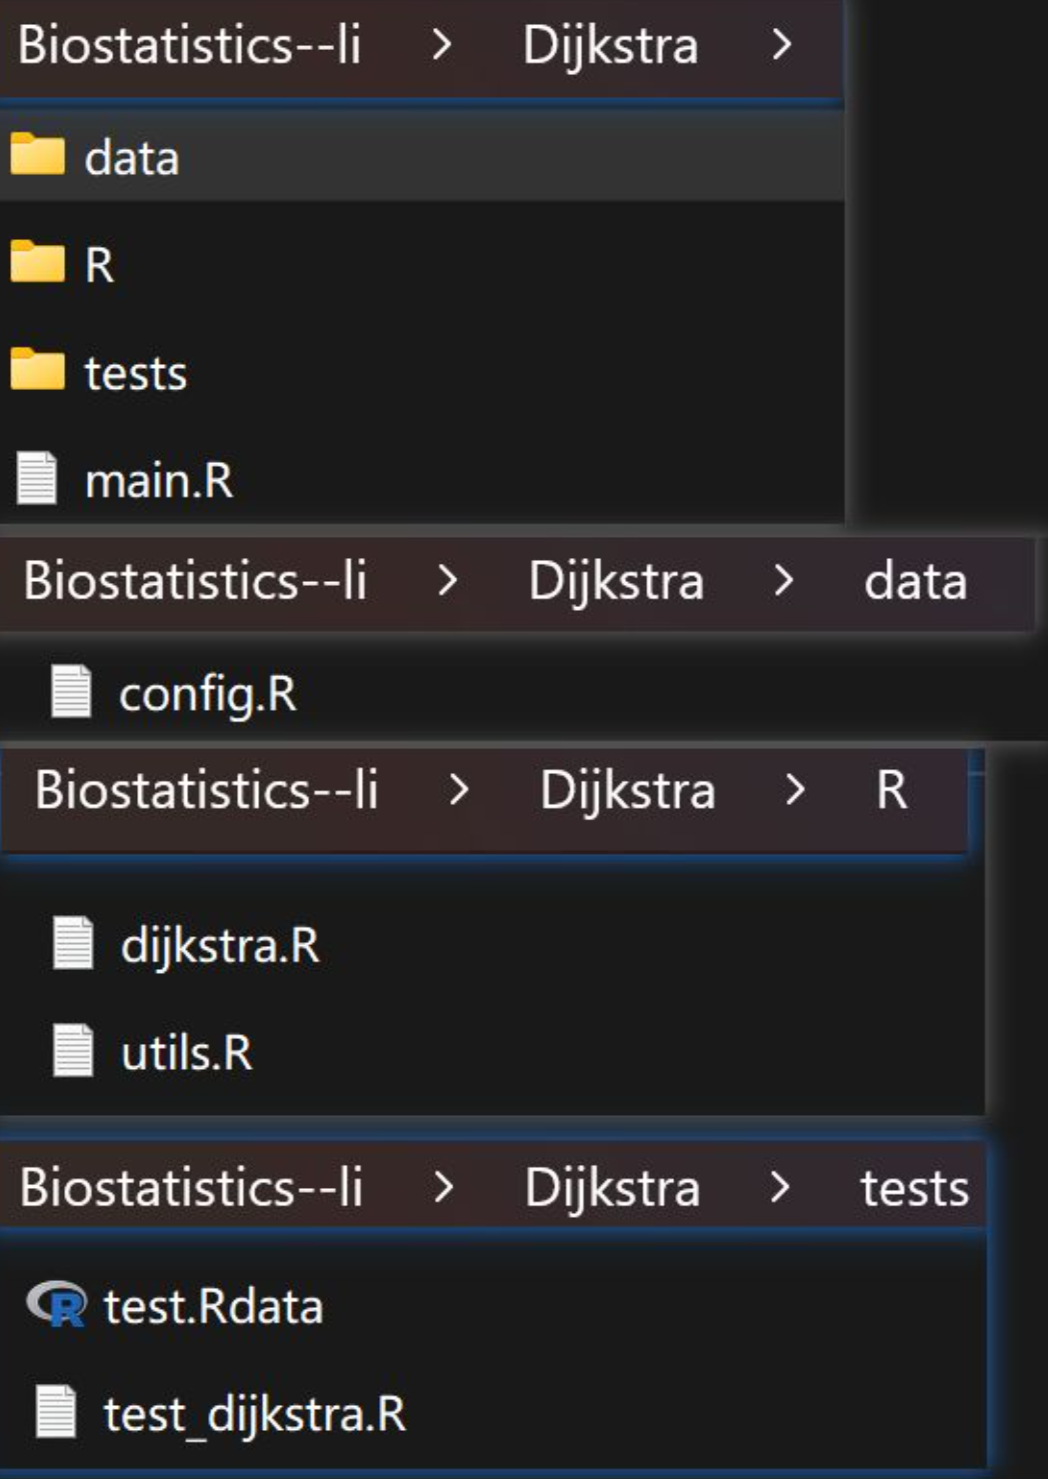
Task: Click the data breadcrumb segment in path
Action: coord(915,581)
